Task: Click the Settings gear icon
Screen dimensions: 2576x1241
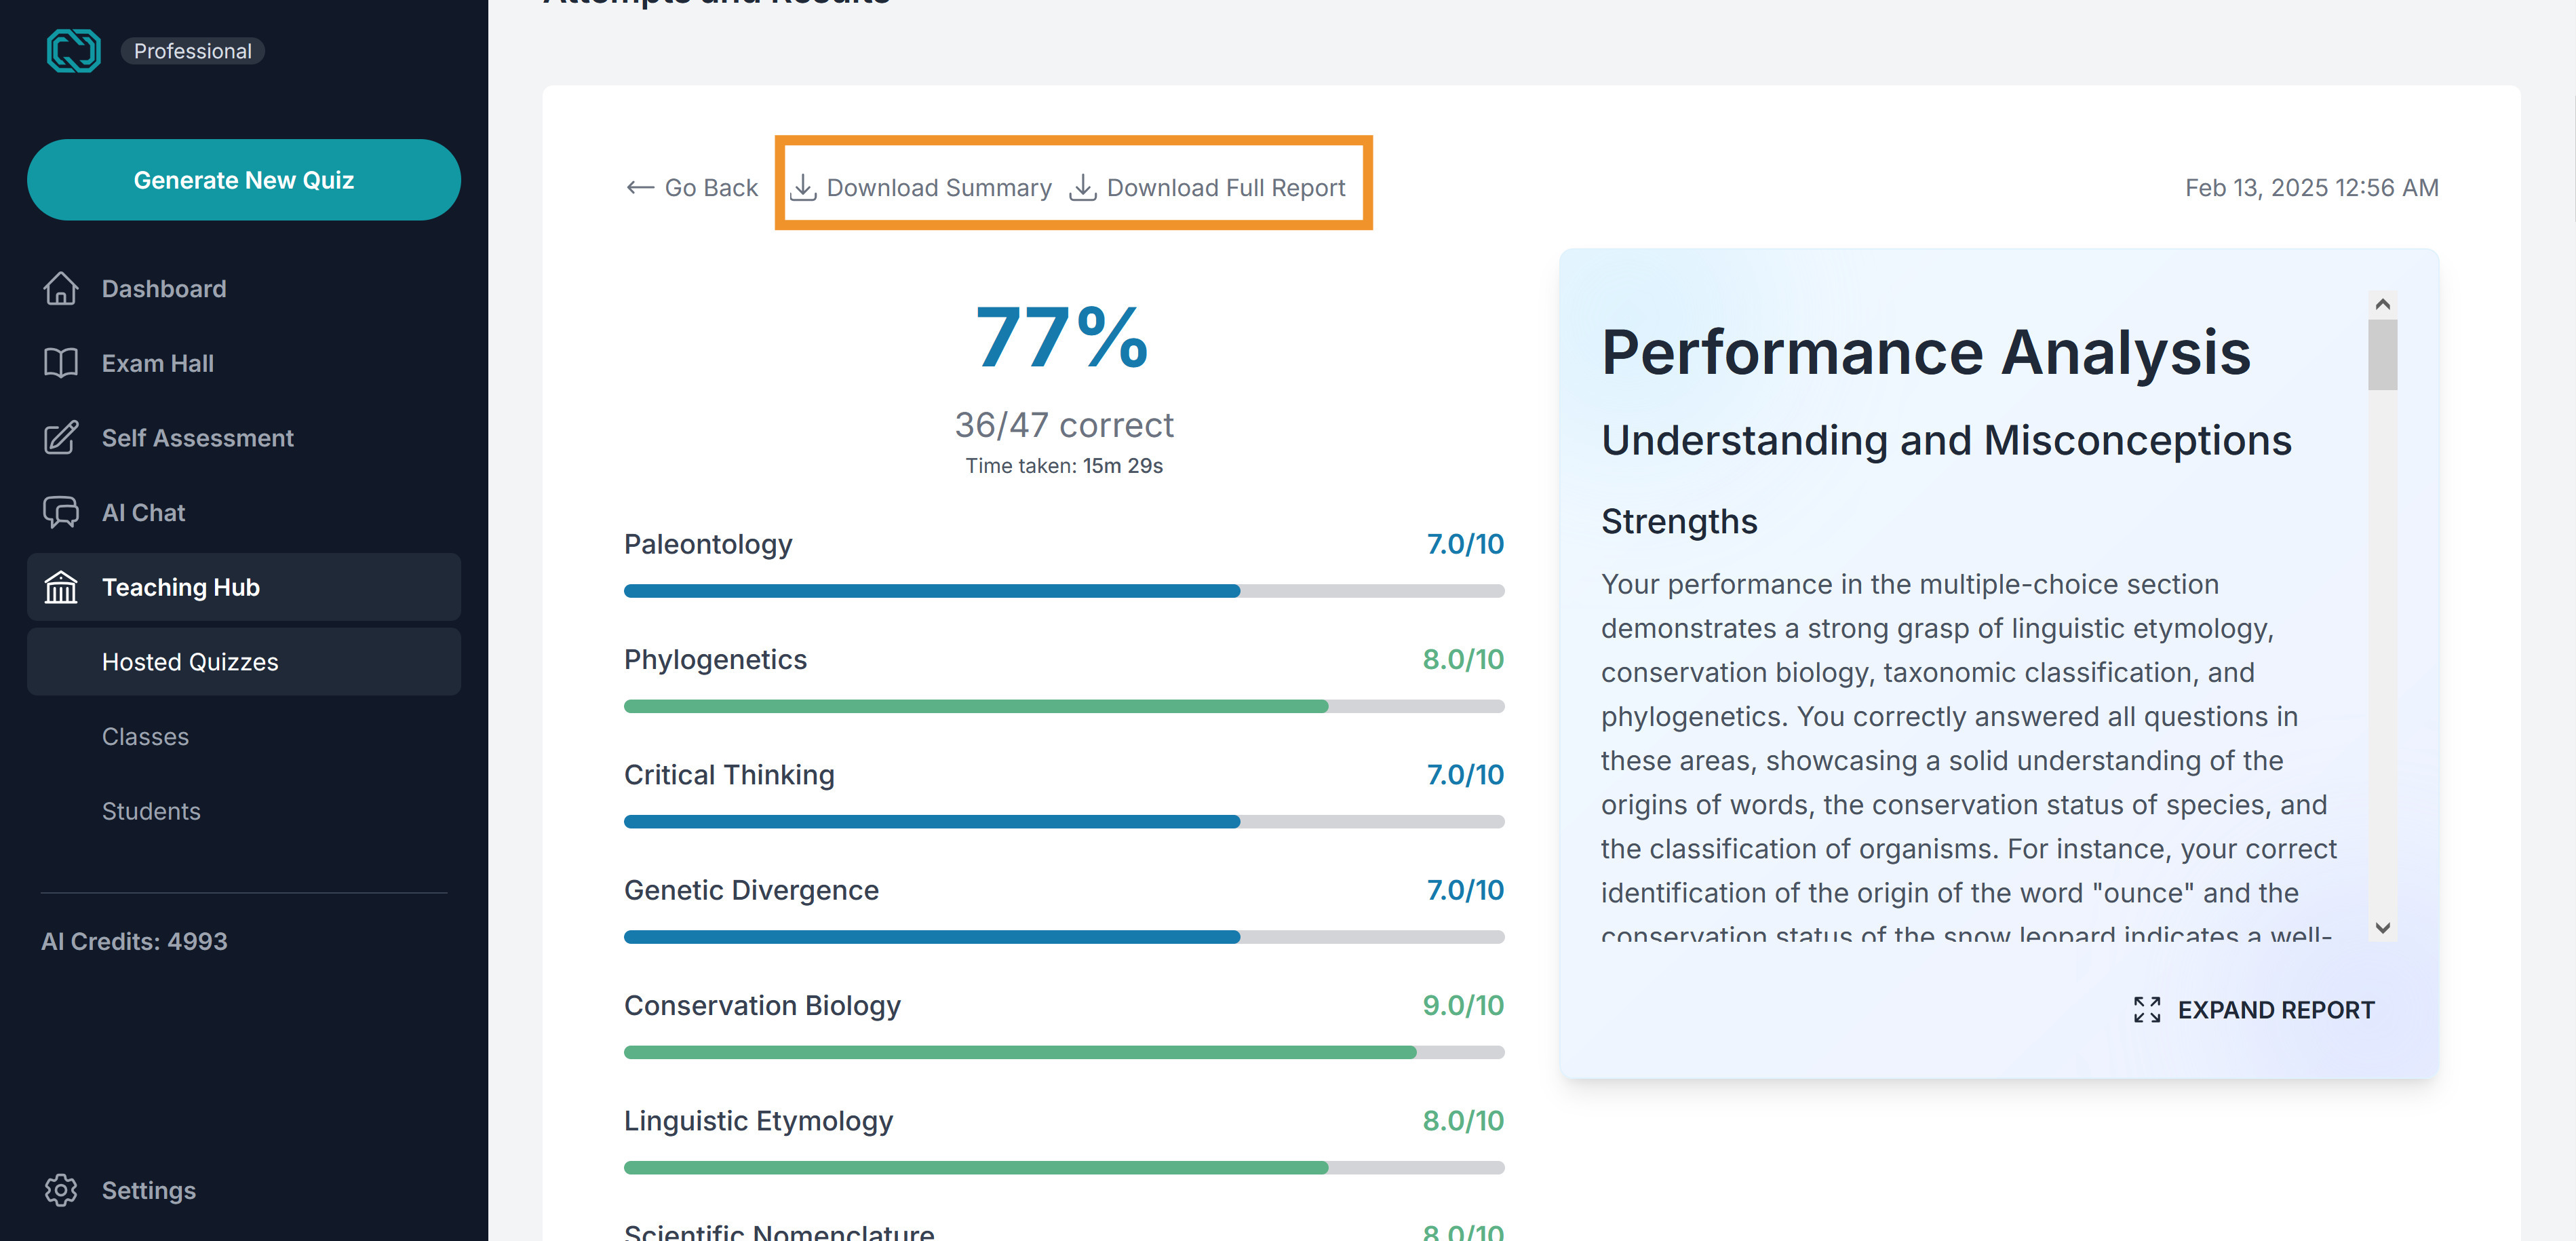Action: click(61, 1190)
